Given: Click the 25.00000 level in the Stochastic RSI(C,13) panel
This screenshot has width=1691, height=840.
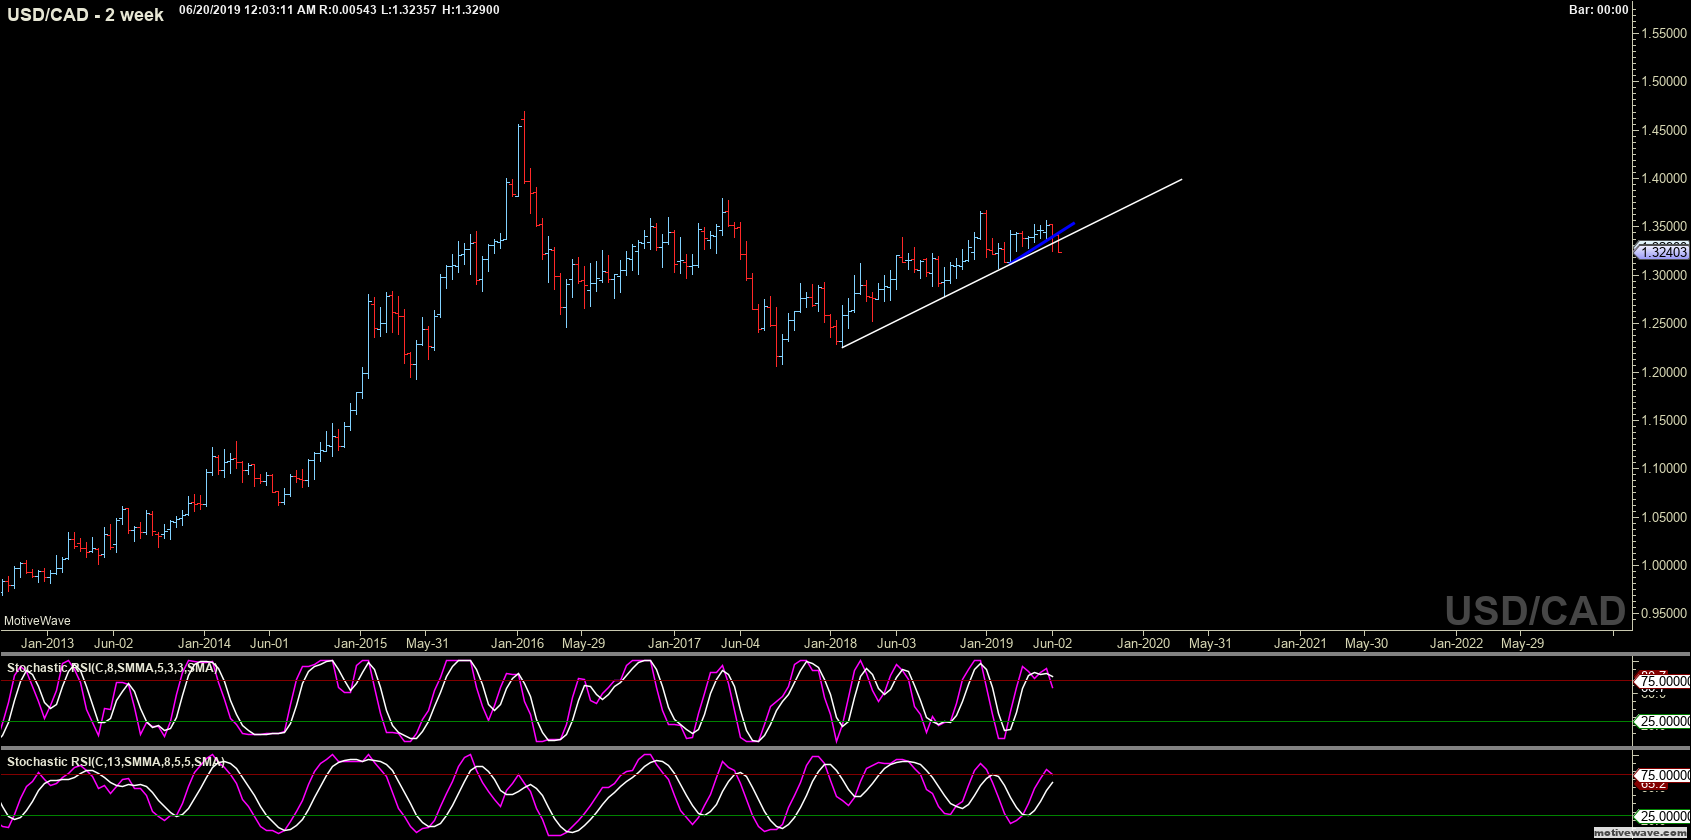Looking at the screenshot, I should click(x=1665, y=816).
